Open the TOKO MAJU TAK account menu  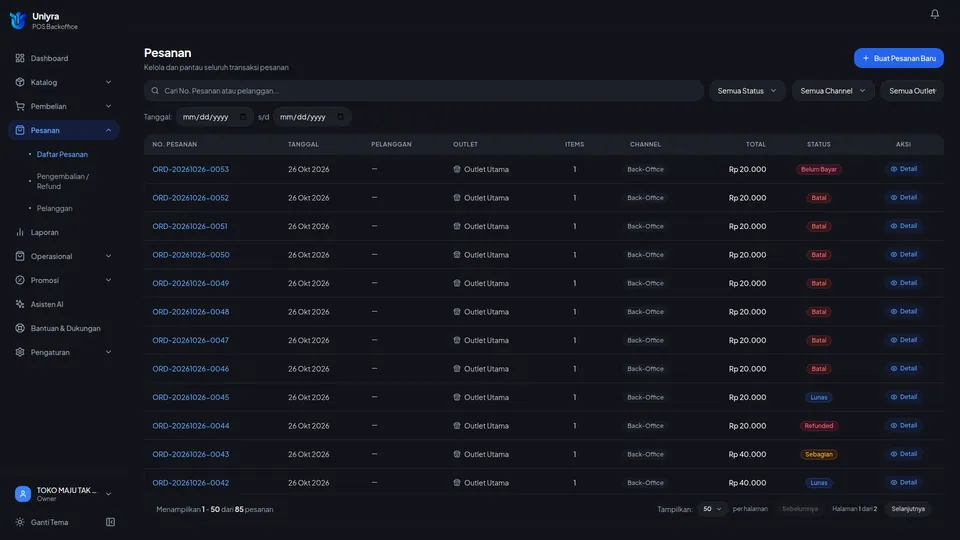pyautogui.click(x=64, y=494)
